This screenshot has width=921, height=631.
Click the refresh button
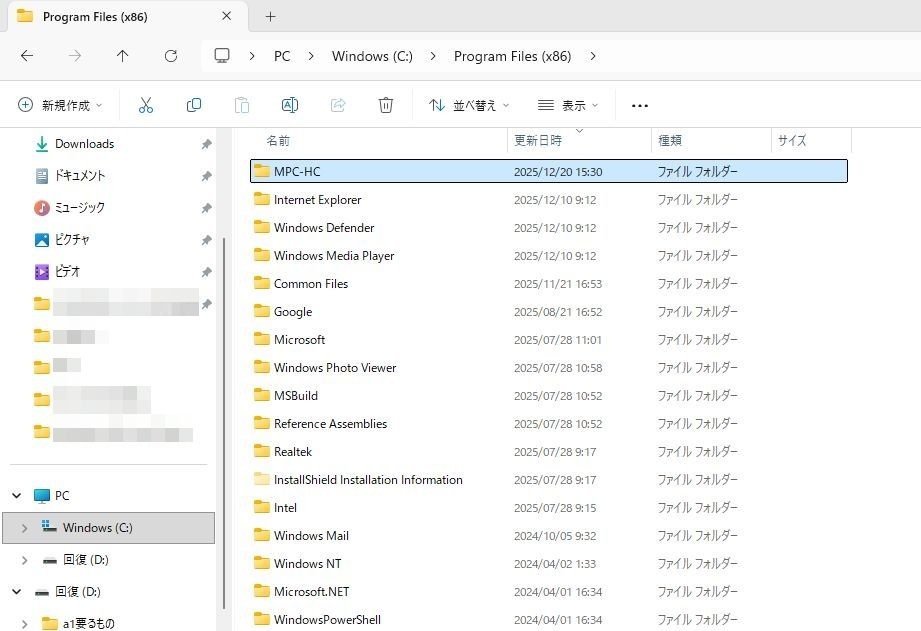[x=171, y=56]
